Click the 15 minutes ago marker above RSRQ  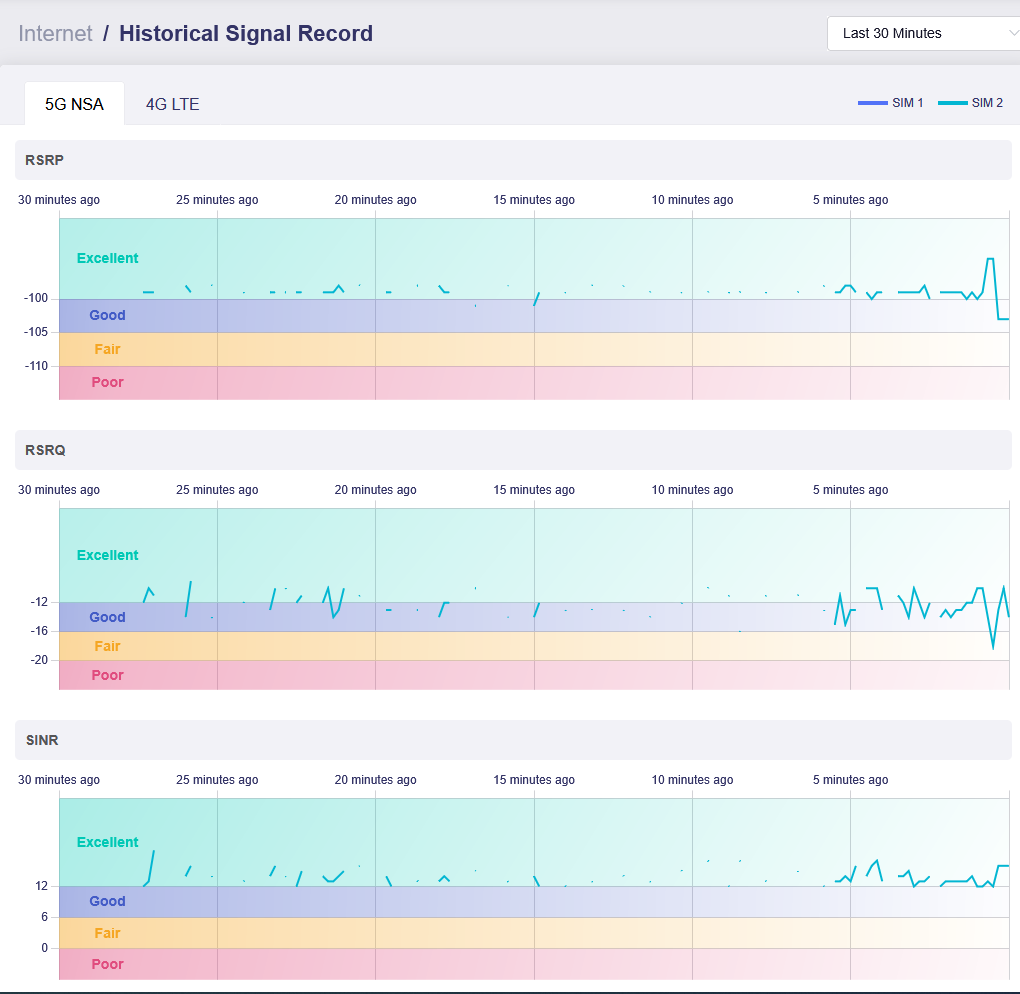point(534,490)
